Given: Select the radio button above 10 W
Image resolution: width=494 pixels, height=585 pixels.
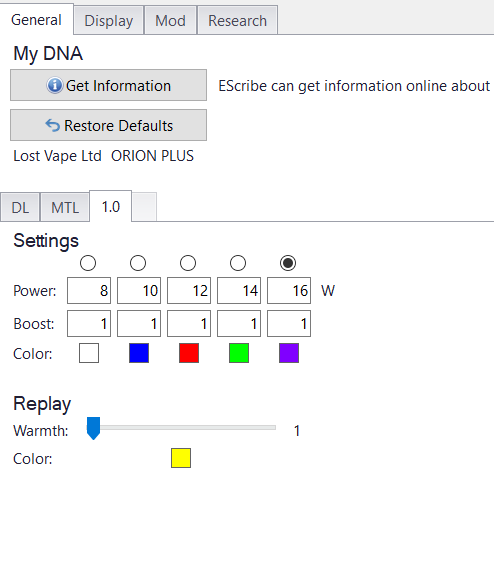Looking at the screenshot, I should point(138,263).
